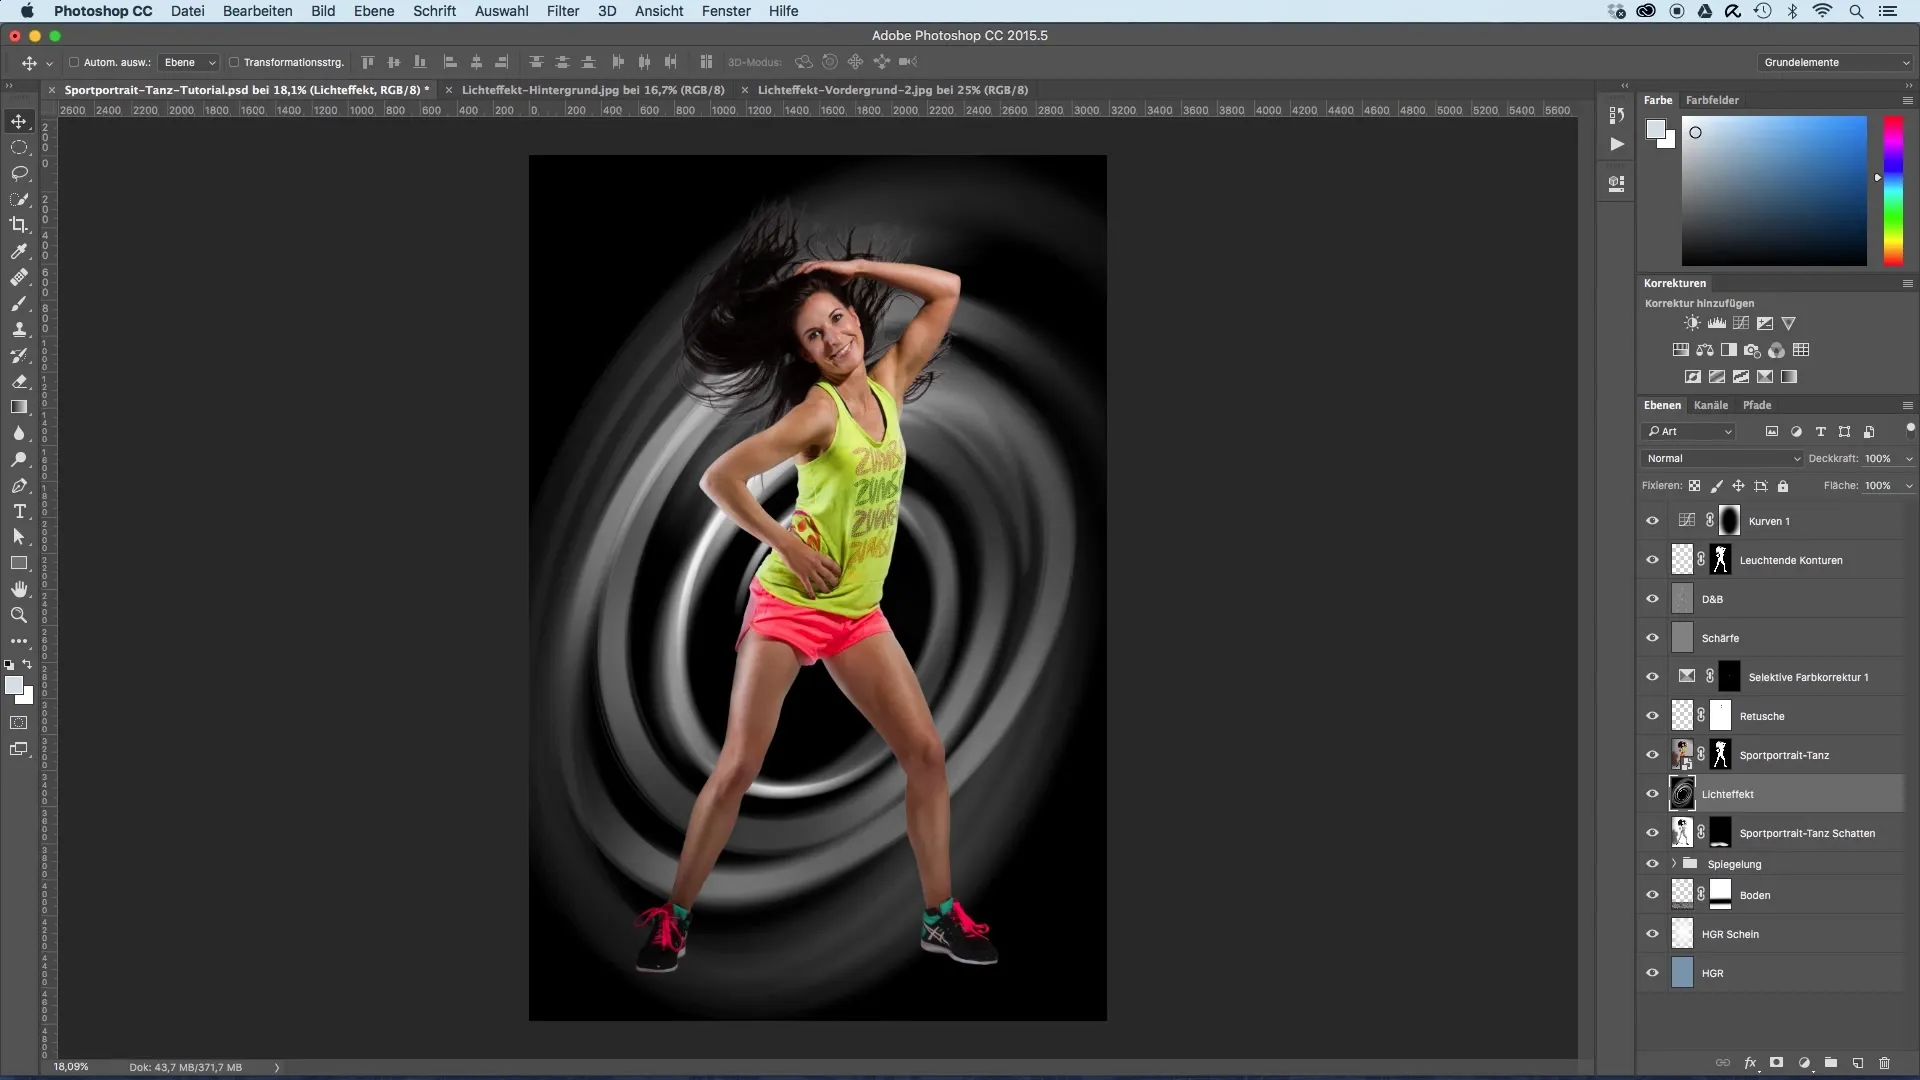The height and width of the screenshot is (1080, 1920).
Task: Hide the HGR layer
Action: (x=1652, y=973)
